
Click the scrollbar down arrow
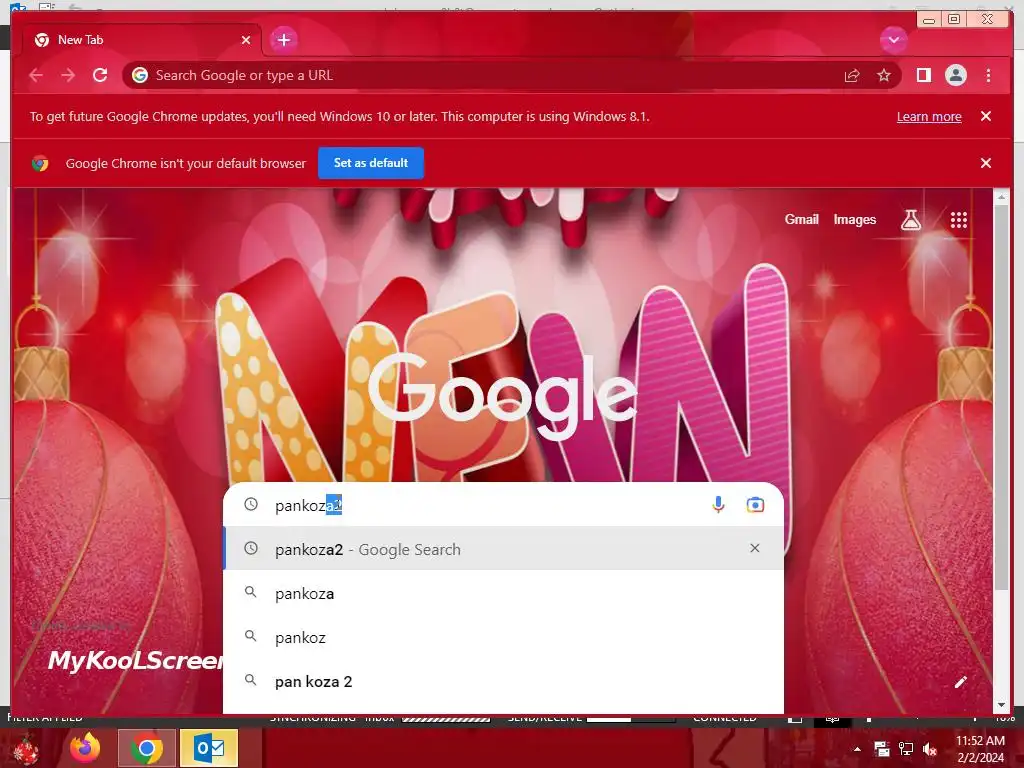pyautogui.click(x=1000, y=705)
